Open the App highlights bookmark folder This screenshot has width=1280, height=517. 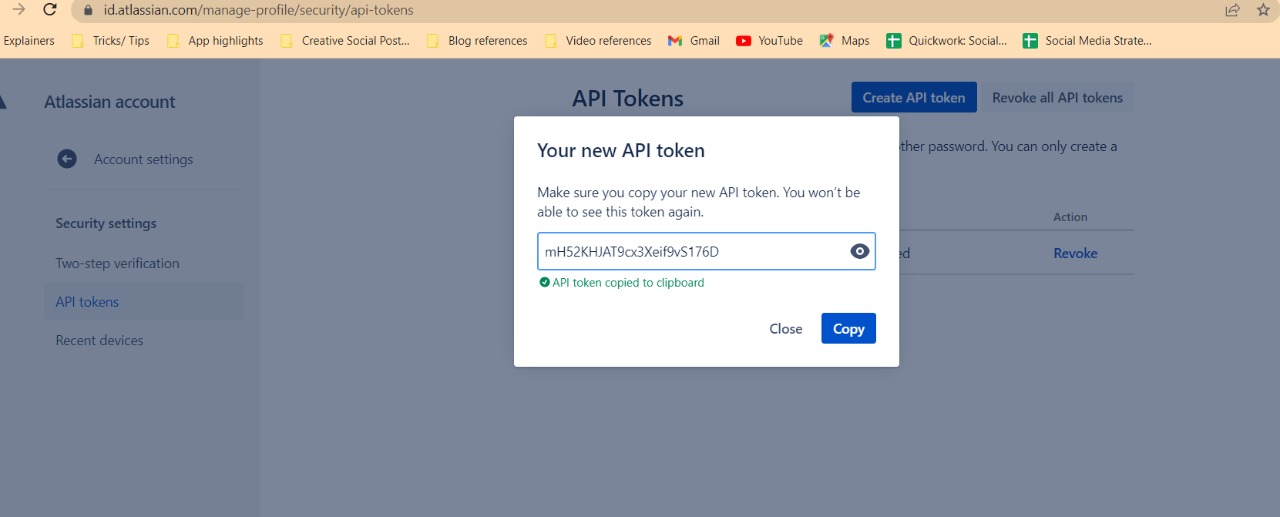pyautogui.click(x=214, y=41)
